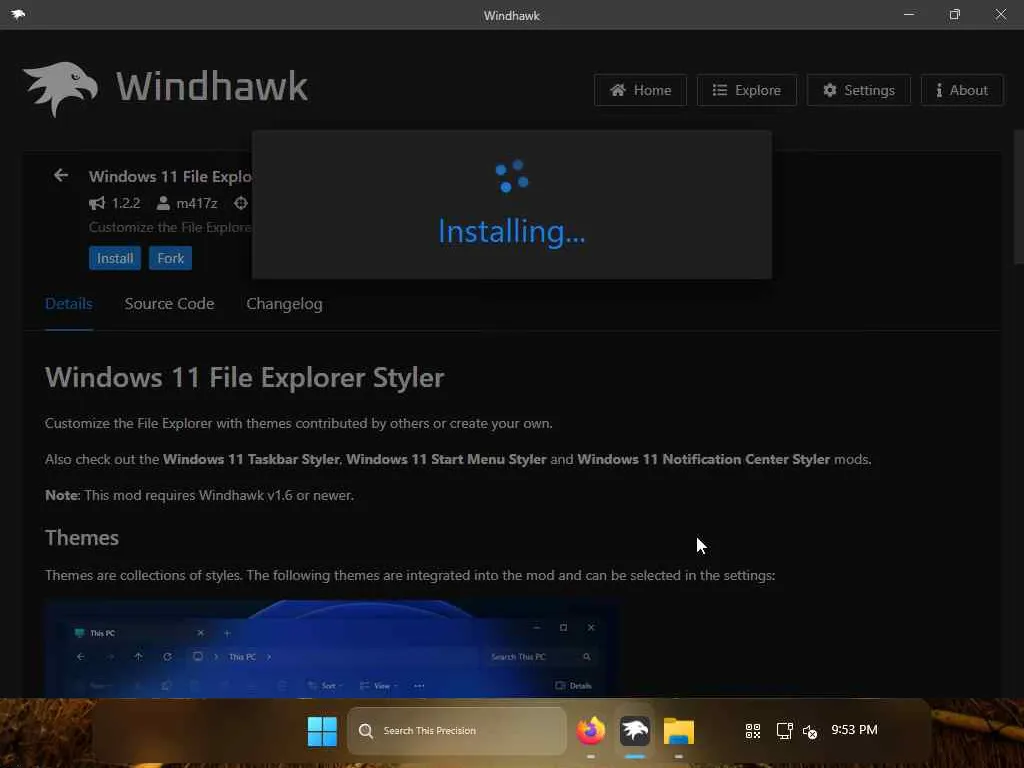
Task: Fork the mod
Action: click(170, 258)
